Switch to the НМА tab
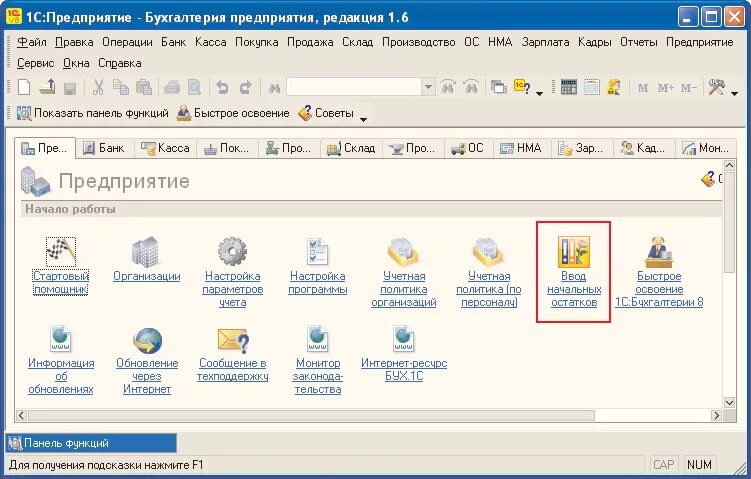 click(521, 148)
